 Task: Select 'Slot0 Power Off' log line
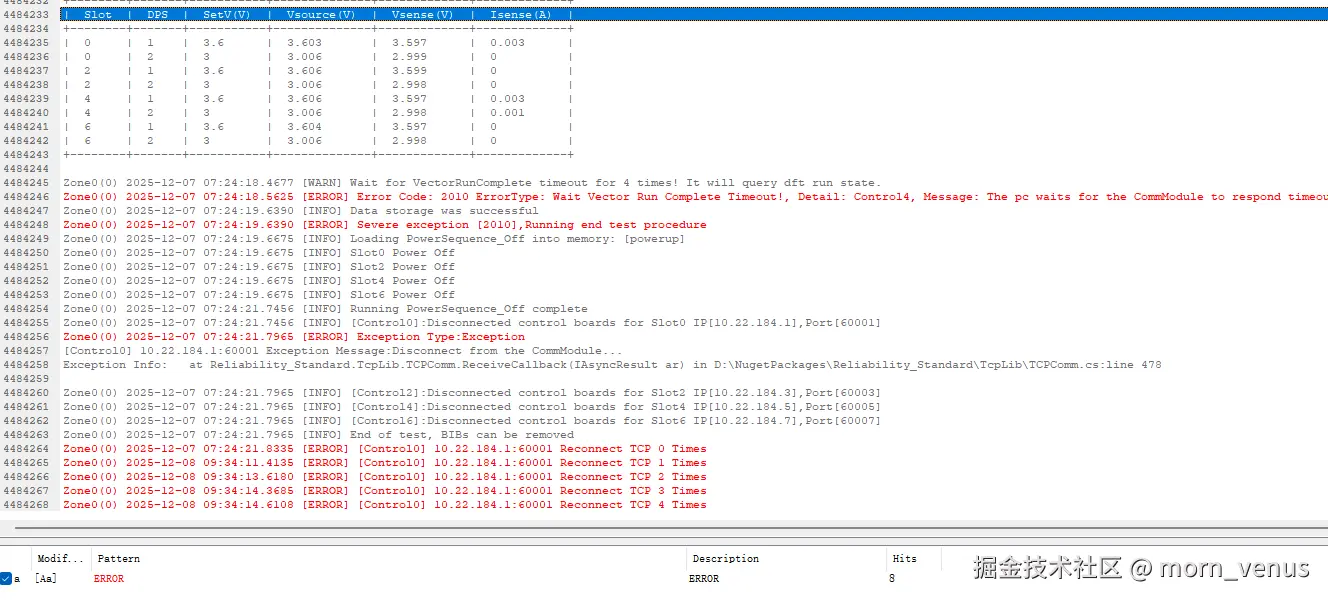(x=259, y=253)
